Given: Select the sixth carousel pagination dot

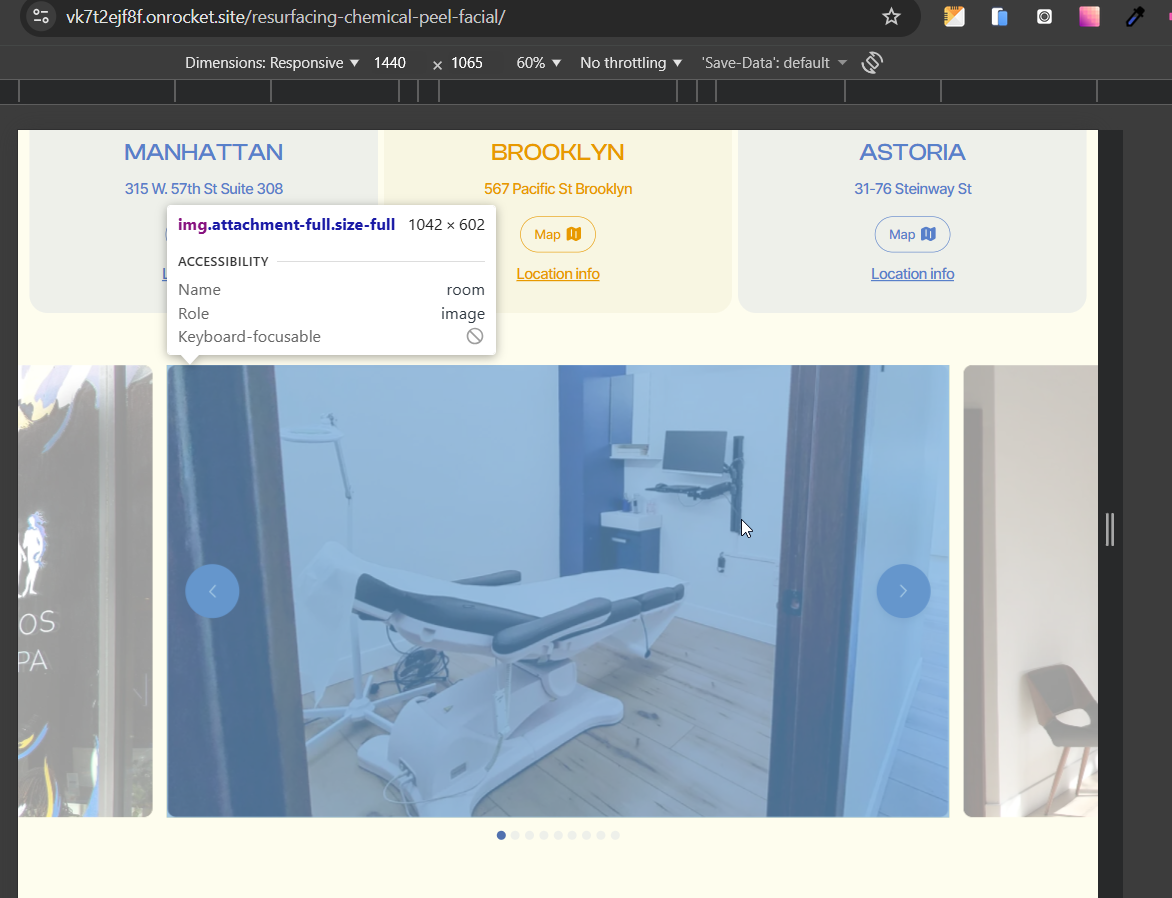Looking at the screenshot, I should click(573, 835).
